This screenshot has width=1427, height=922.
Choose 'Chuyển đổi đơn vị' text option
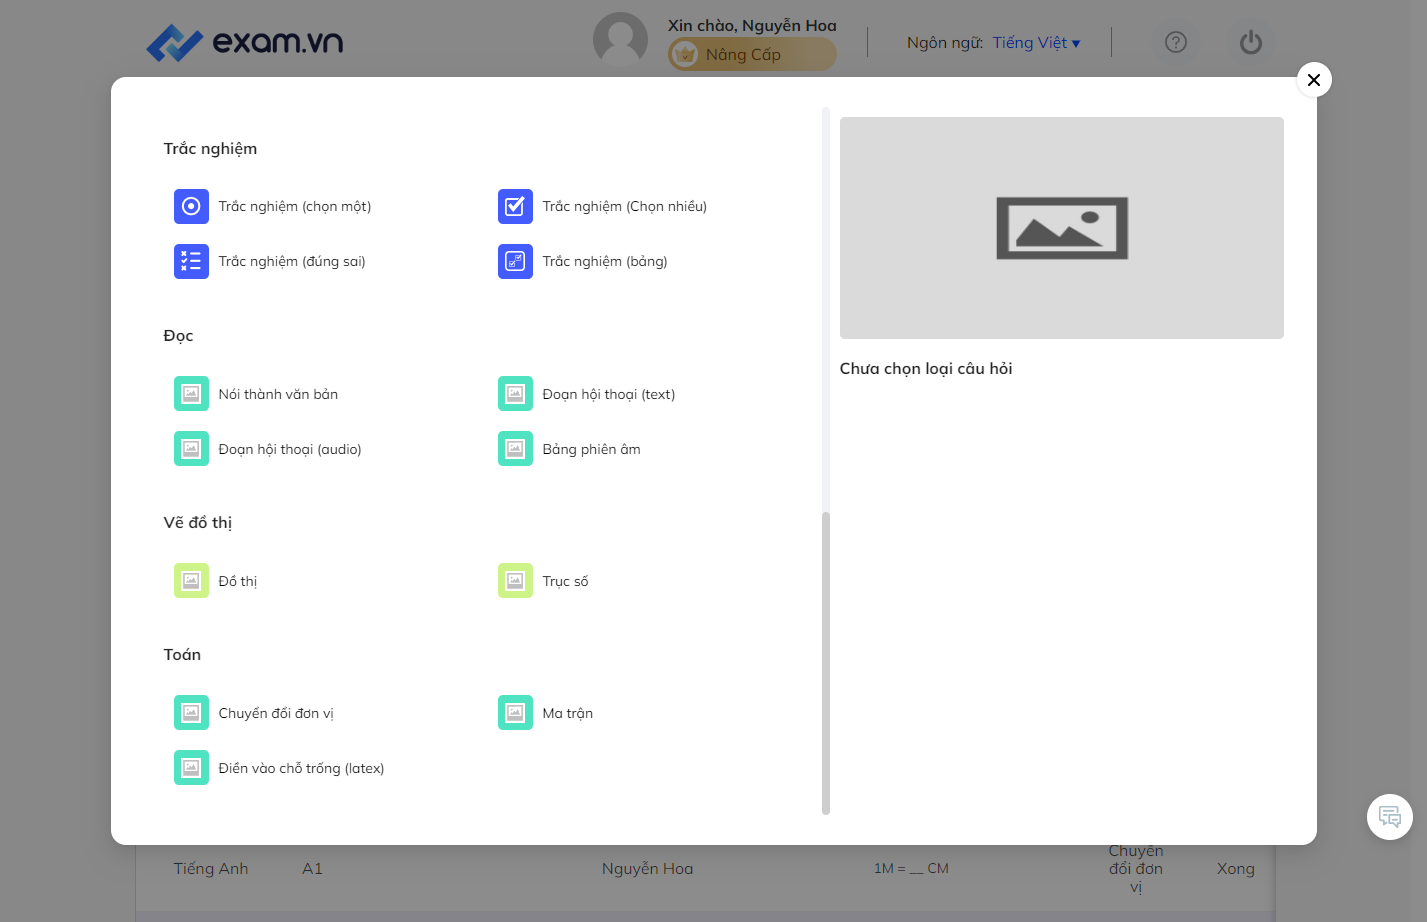(x=276, y=713)
